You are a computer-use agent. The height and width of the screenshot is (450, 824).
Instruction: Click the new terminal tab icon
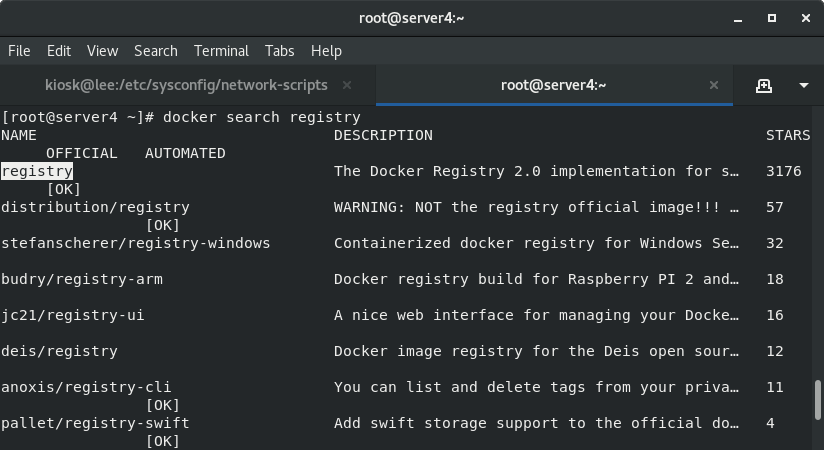764,85
